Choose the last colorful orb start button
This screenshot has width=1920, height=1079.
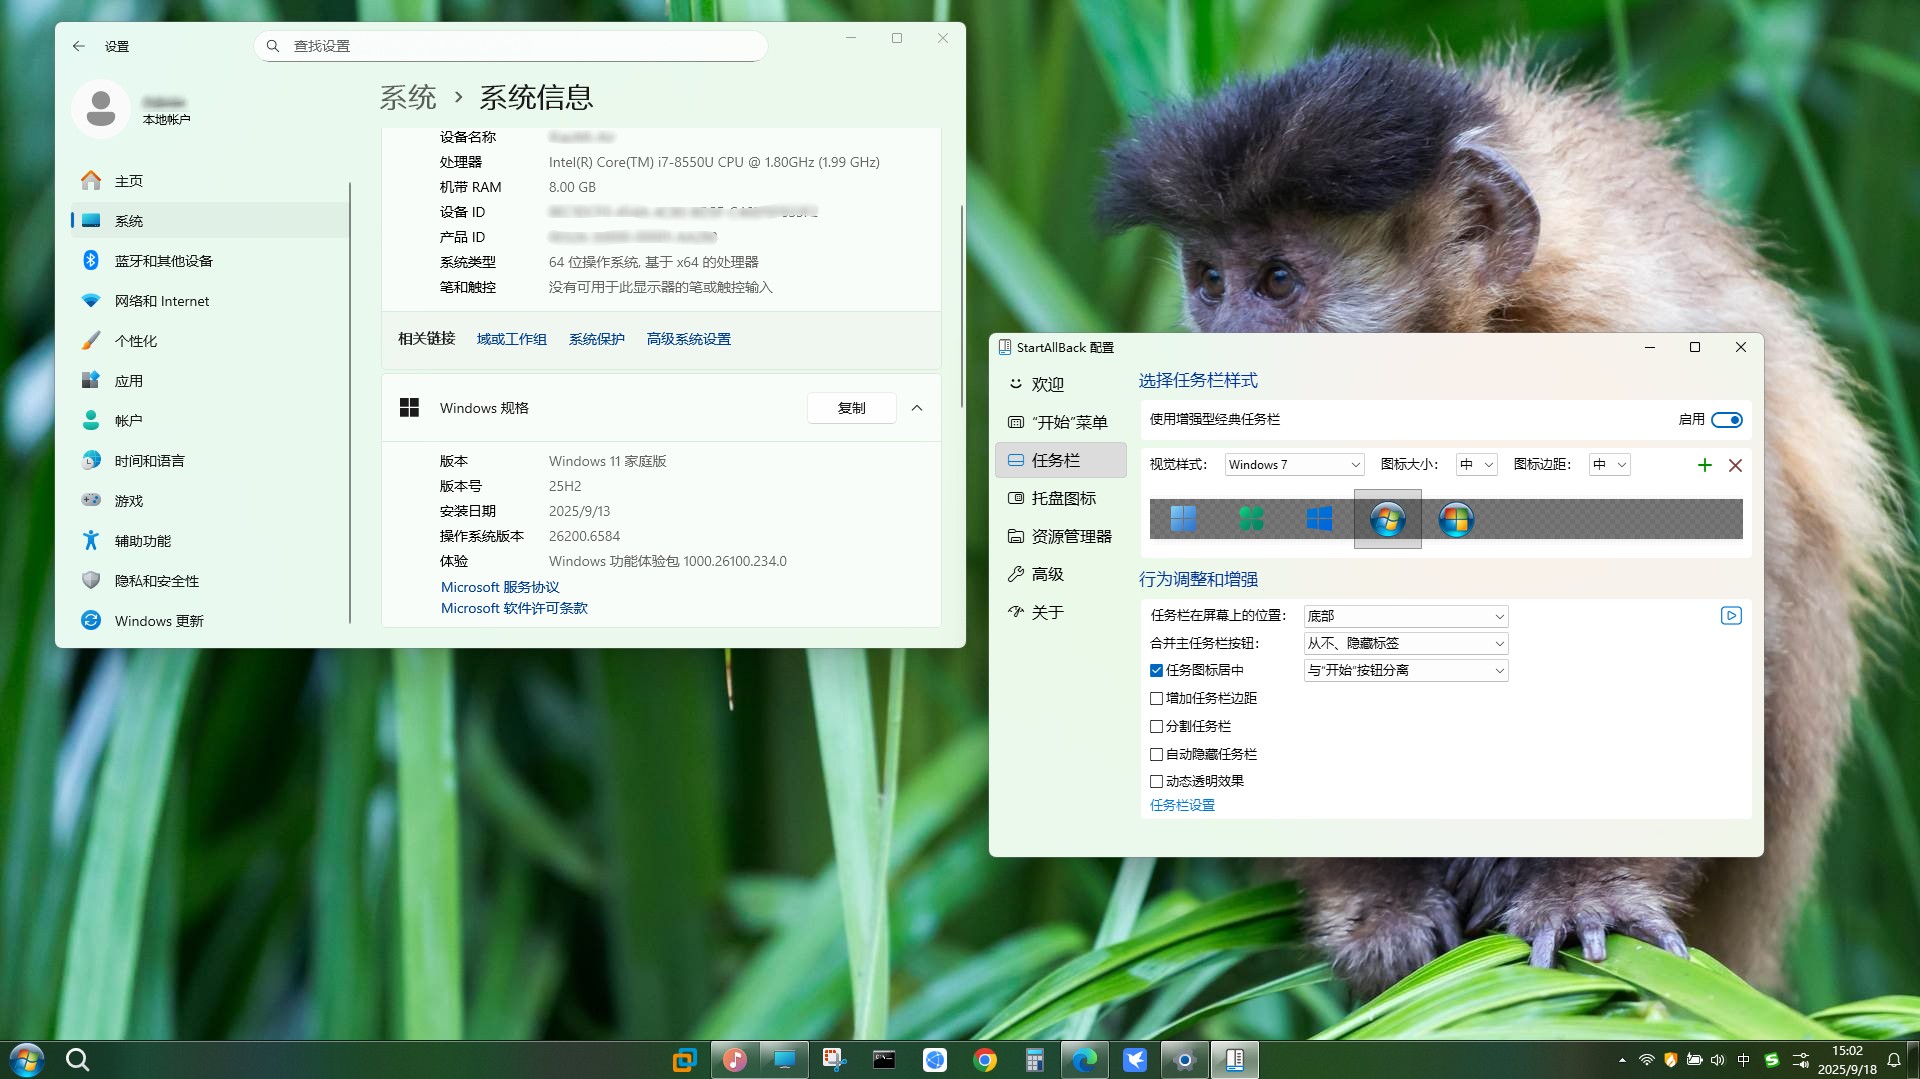(x=1455, y=519)
